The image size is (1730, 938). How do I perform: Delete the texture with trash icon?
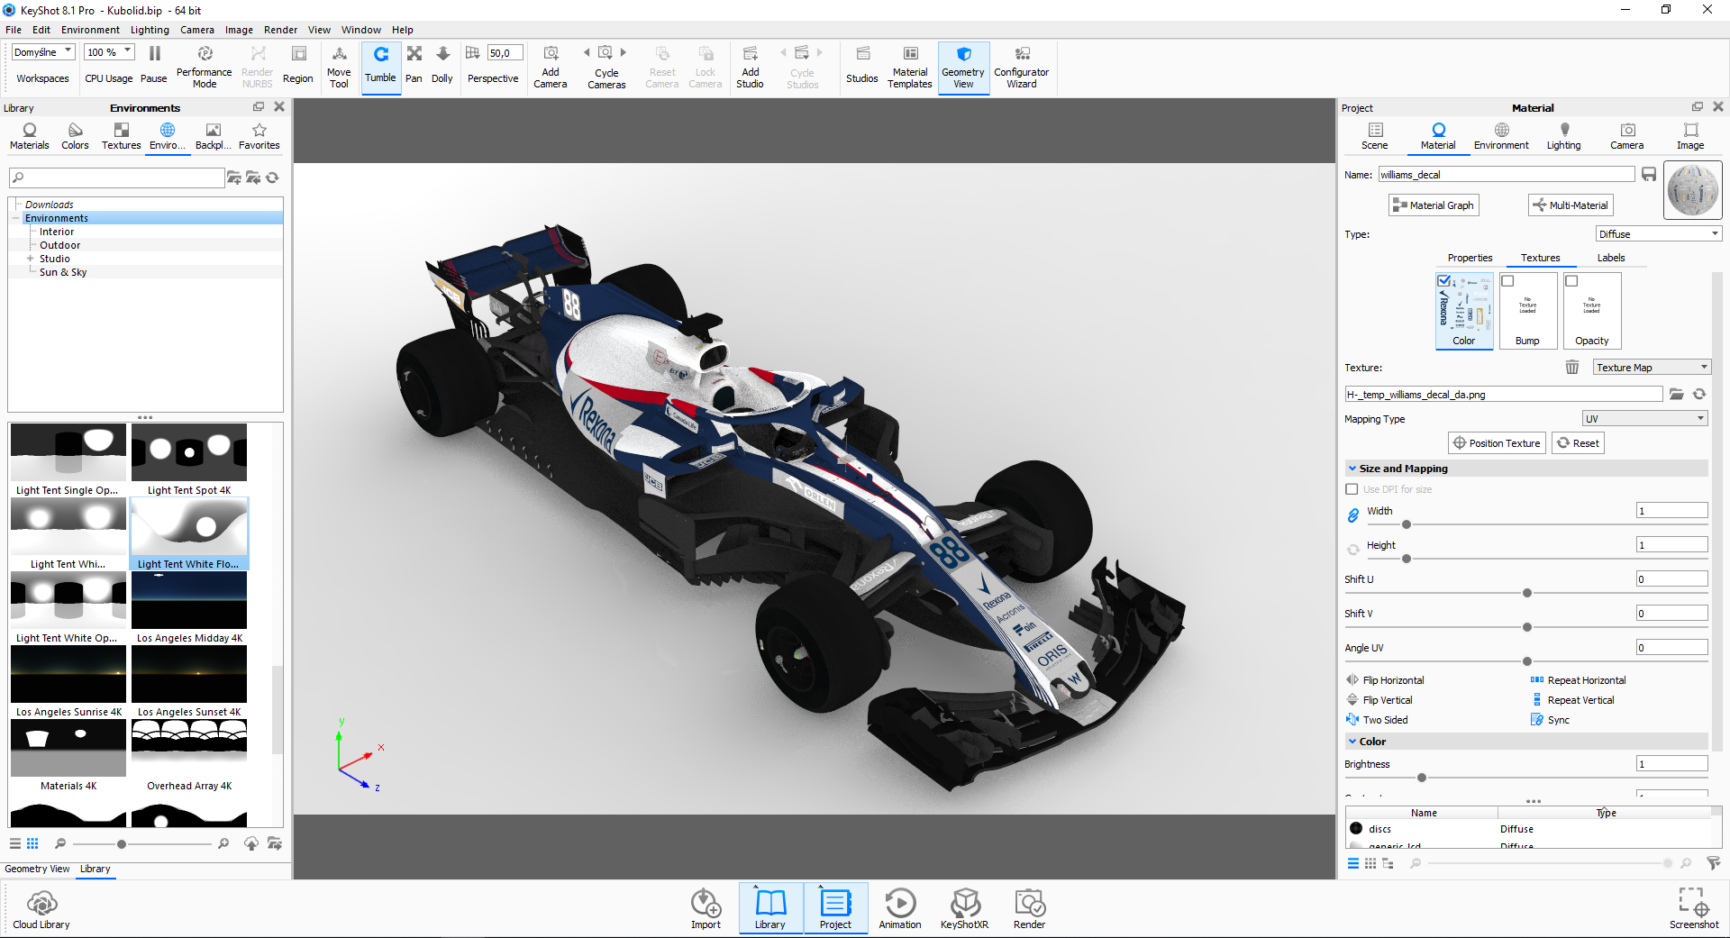coord(1572,368)
